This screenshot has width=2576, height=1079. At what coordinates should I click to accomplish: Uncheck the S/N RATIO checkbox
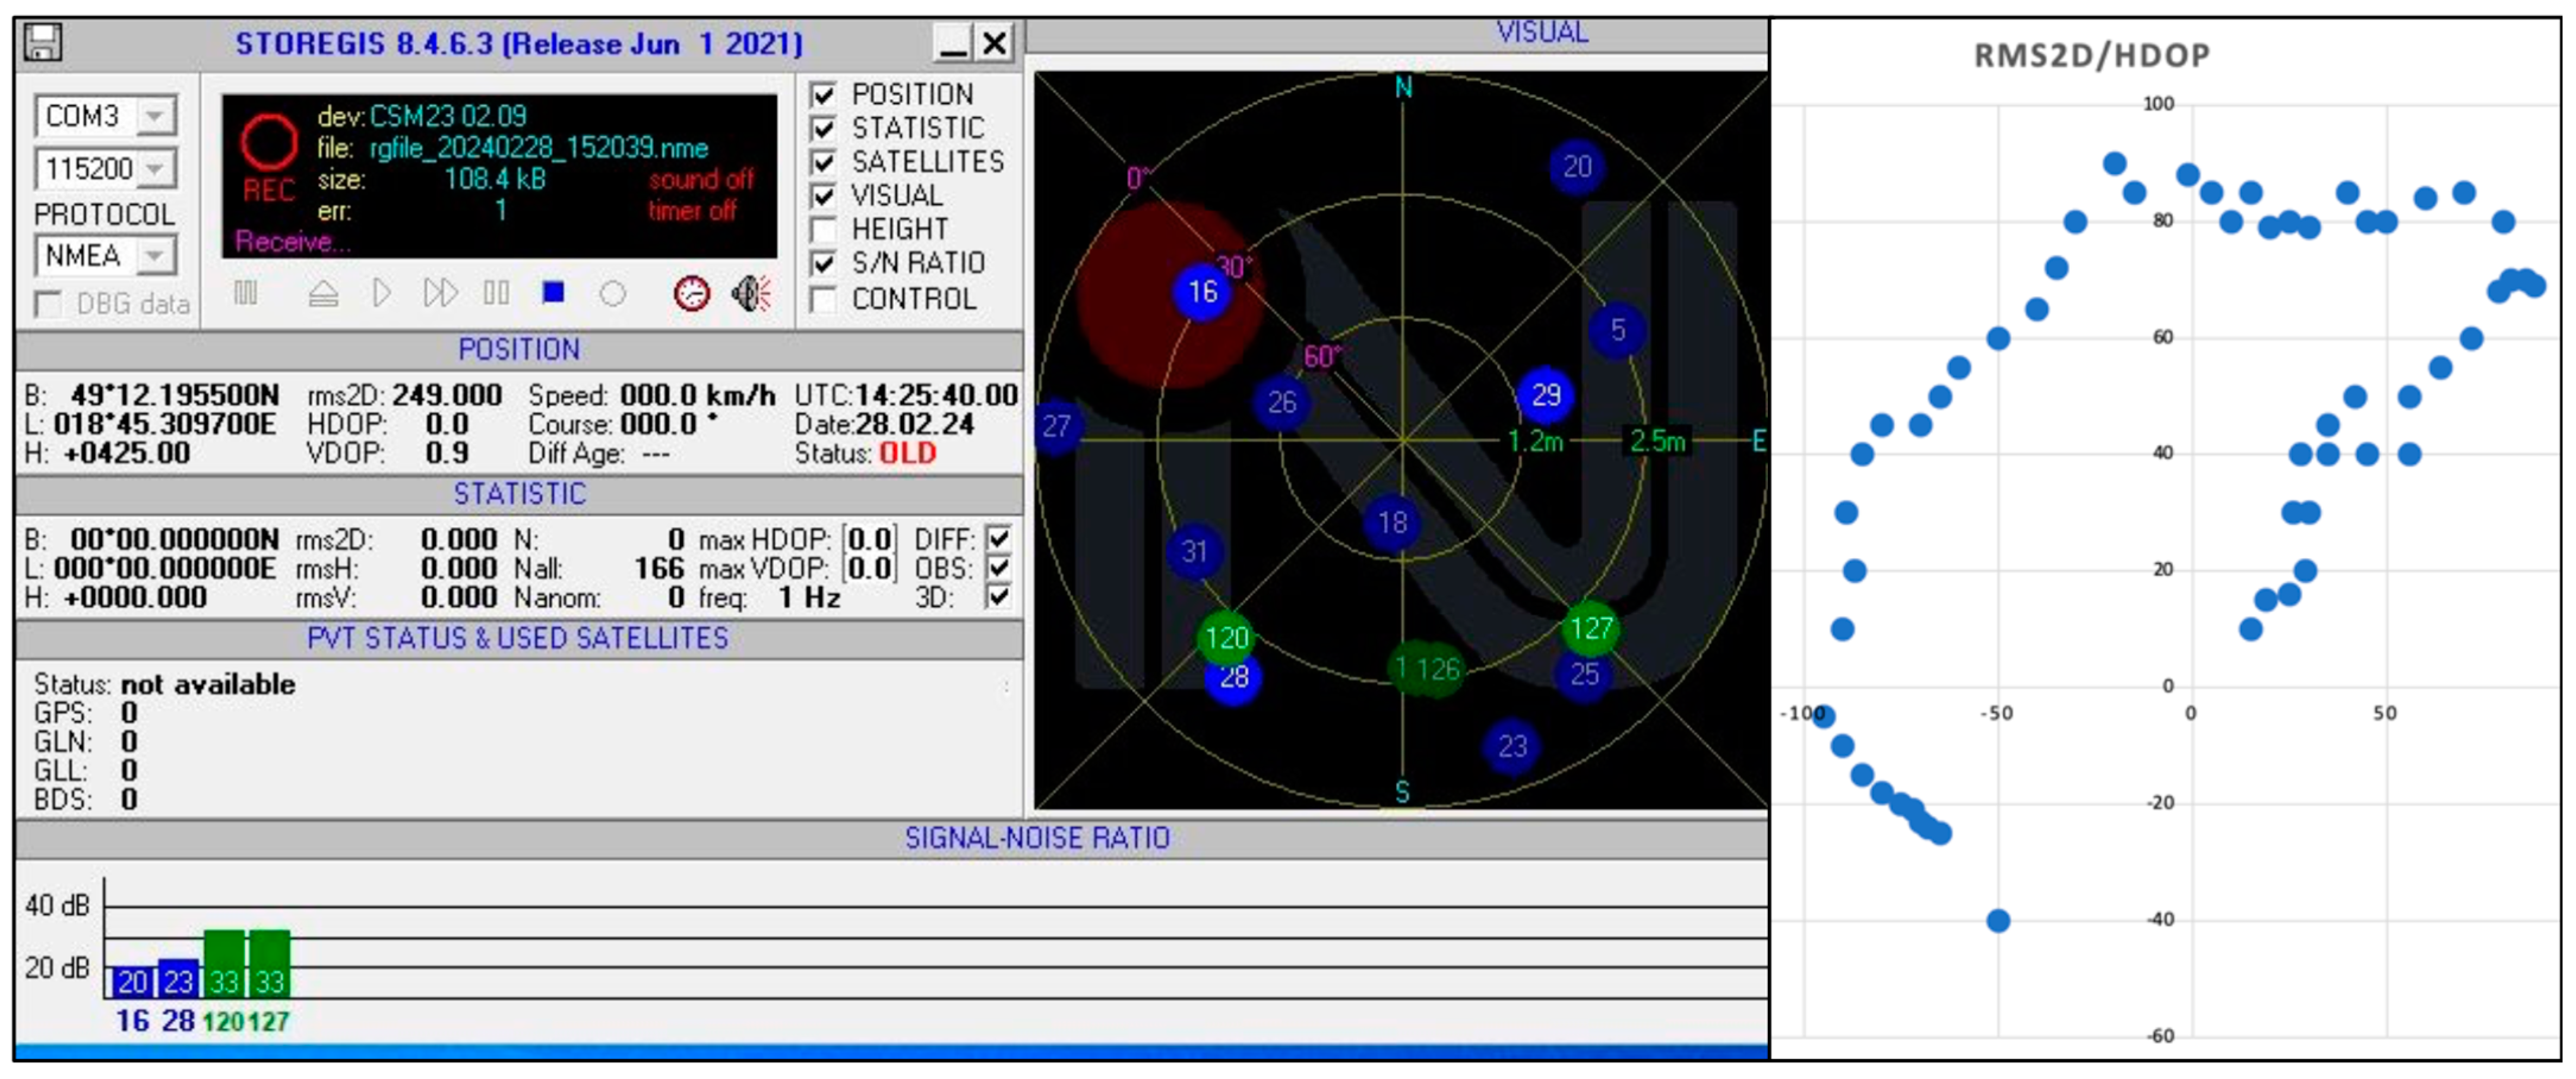(x=823, y=264)
